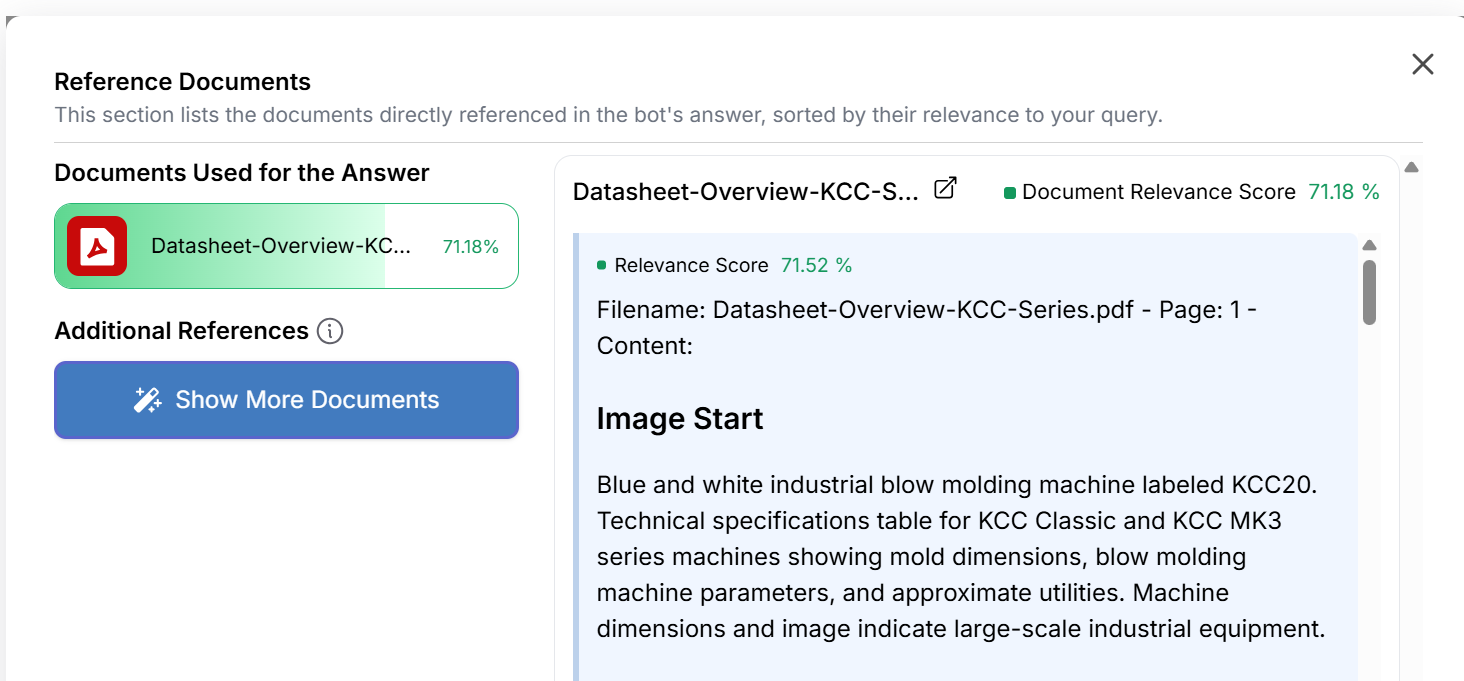Click green dot beside 71.52 % Relevance Score
The height and width of the screenshot is (681, 1464).
coord(602,266)
